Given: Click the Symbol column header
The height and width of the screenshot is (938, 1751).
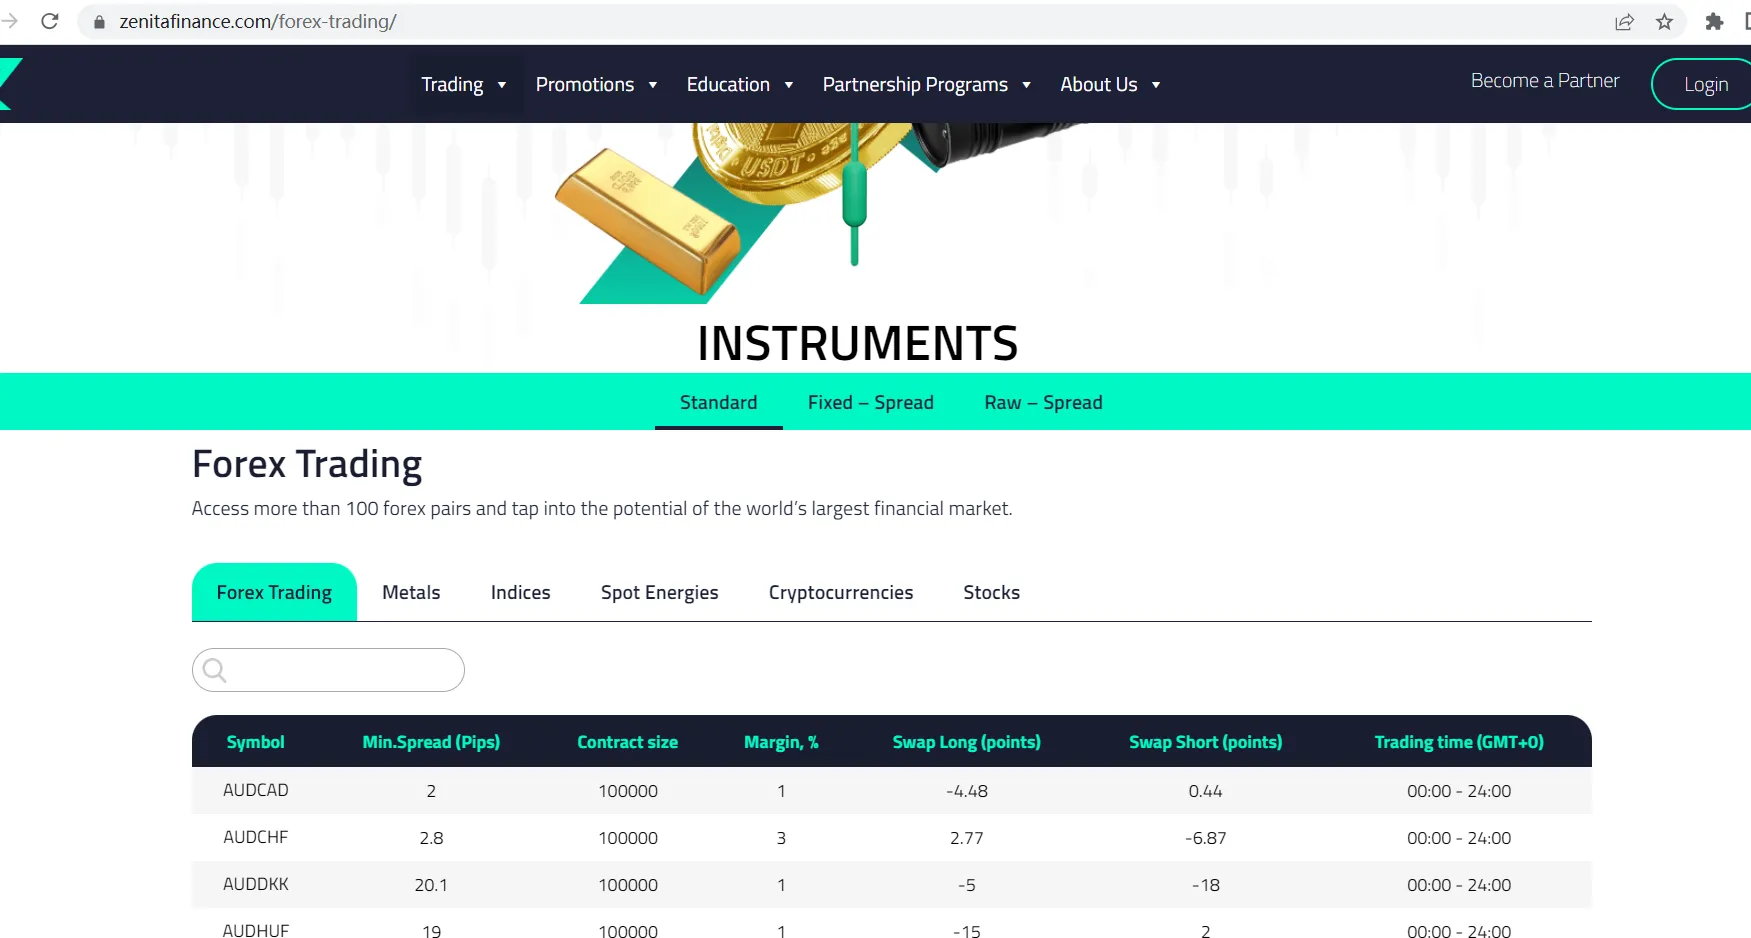Looking at the screenshot, I should click(255, 742).
